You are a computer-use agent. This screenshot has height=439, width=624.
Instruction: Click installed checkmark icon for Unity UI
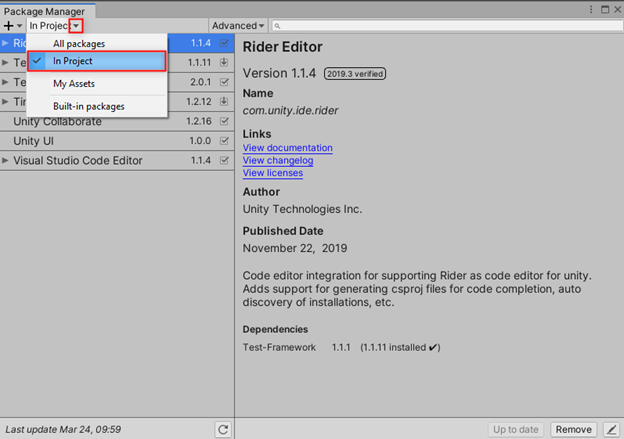point(224,141)
